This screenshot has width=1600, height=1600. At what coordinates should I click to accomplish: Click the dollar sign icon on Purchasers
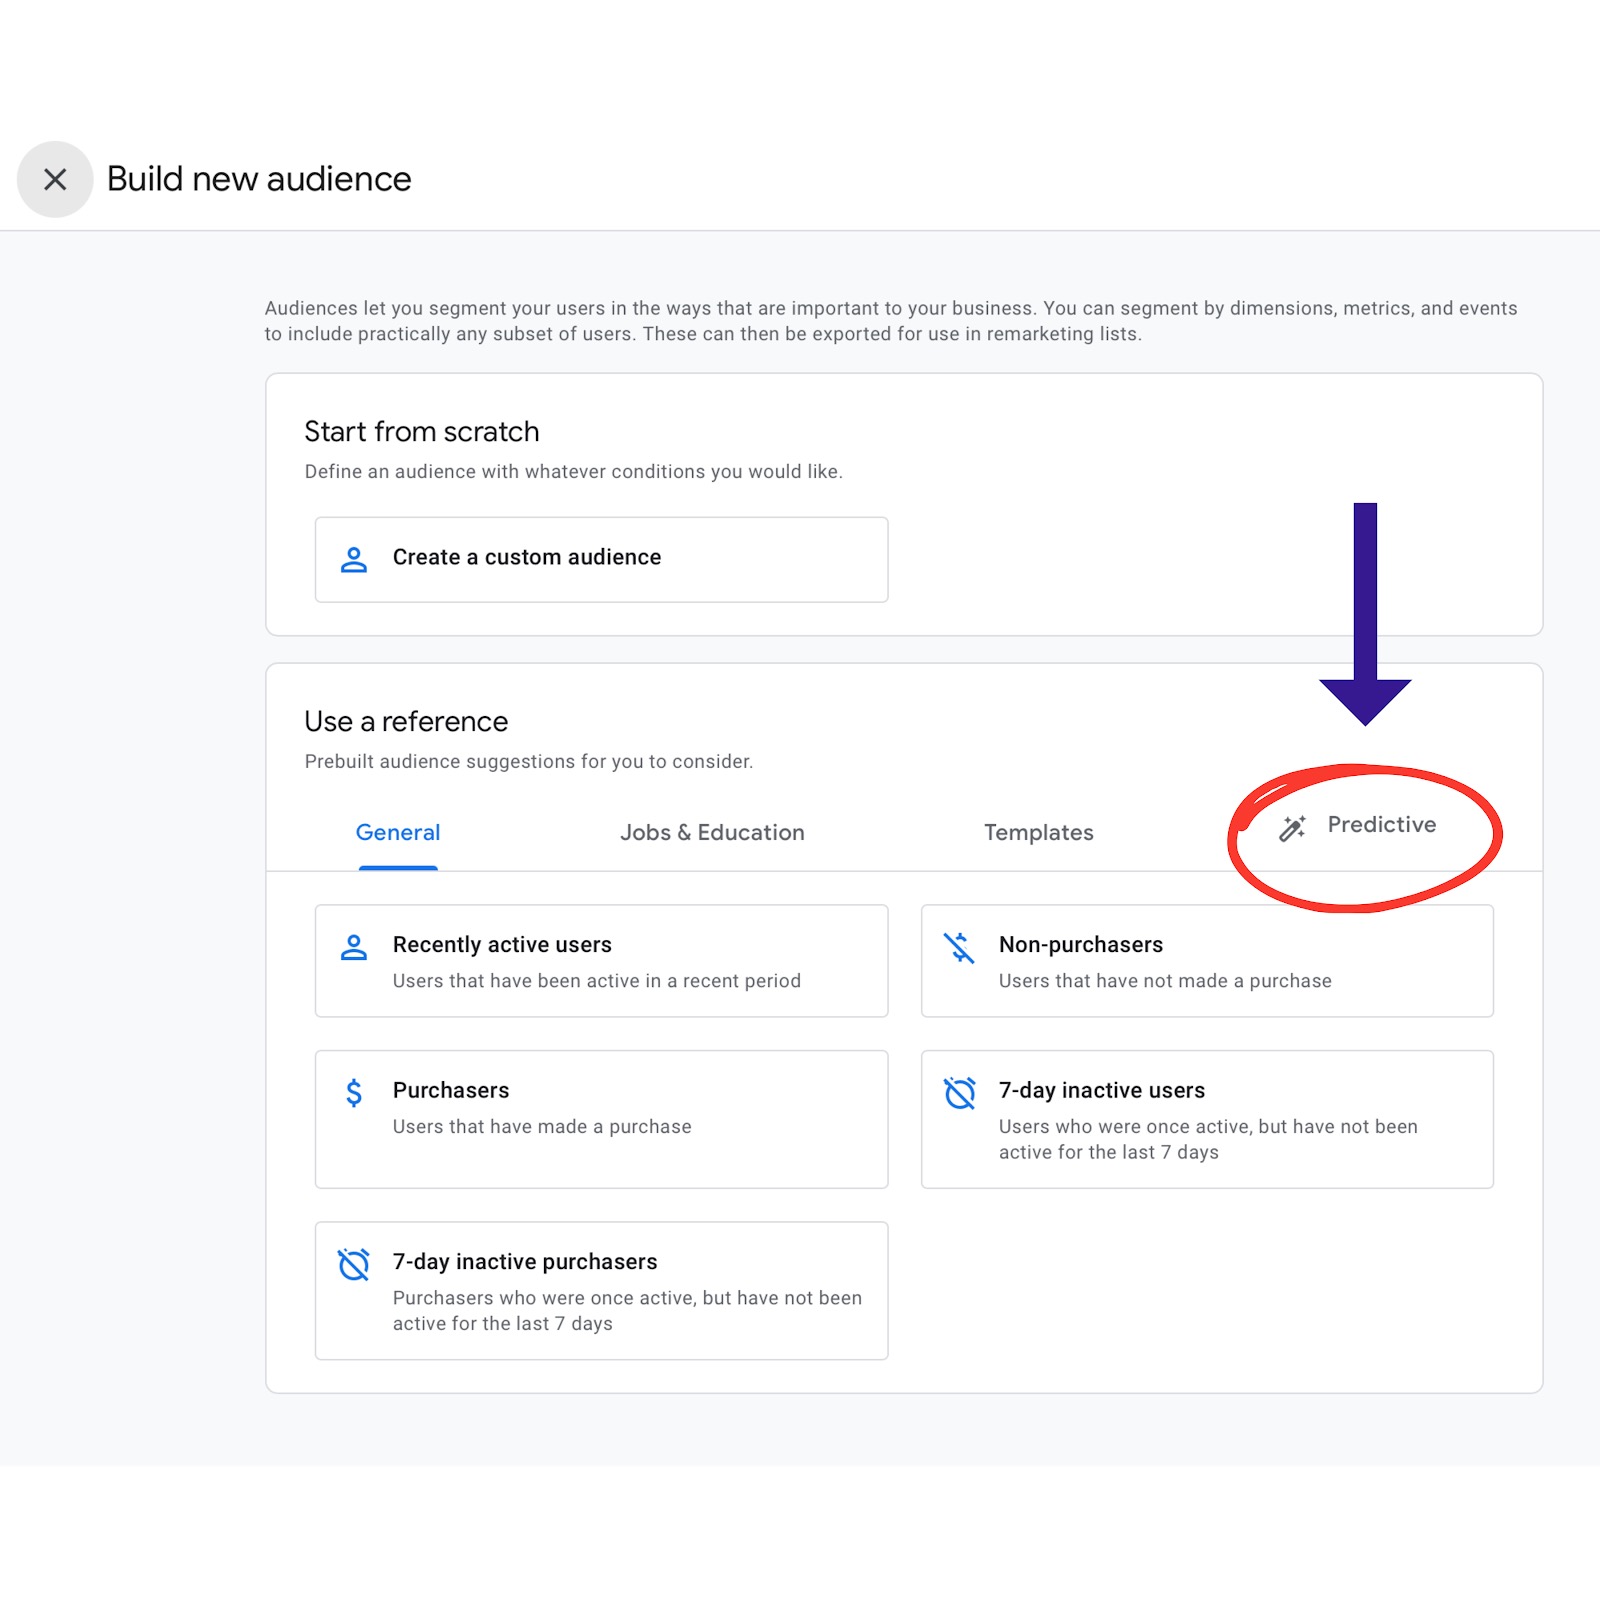click(x=354, y=1092)
